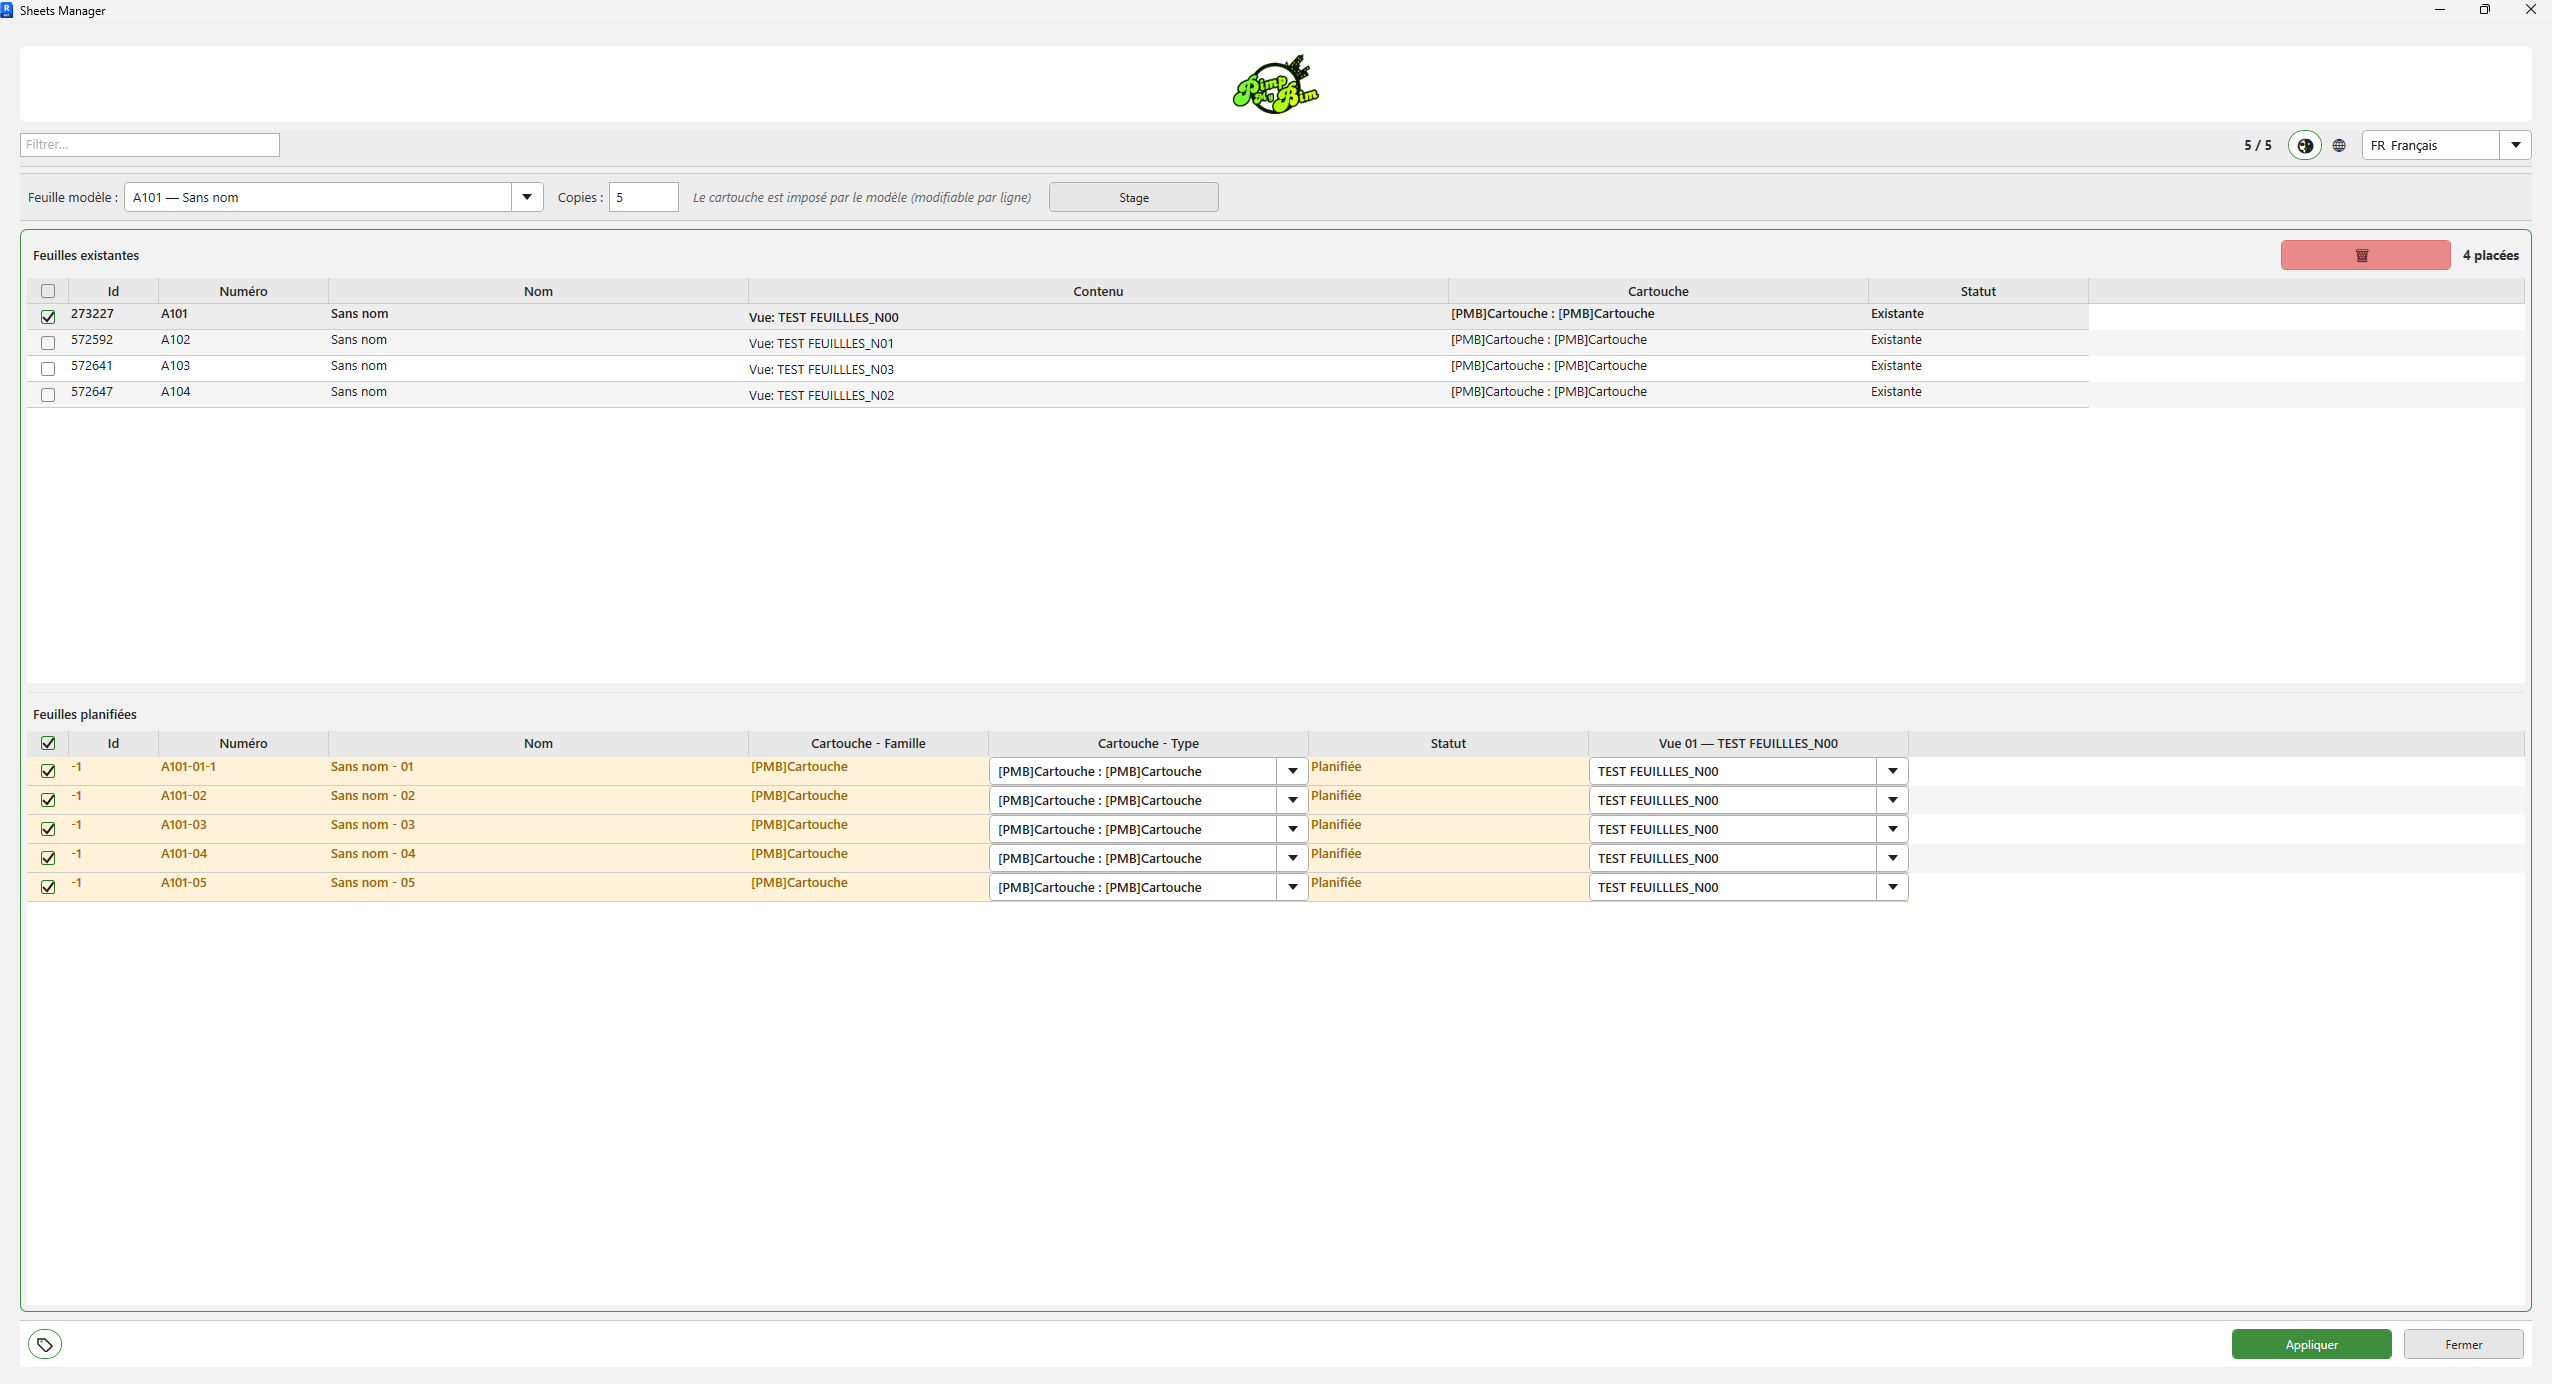The height and width of the screenshot is (1384, 2552).
Task: Click the tag icon at bottom left
Action: tap(45, 1344)
